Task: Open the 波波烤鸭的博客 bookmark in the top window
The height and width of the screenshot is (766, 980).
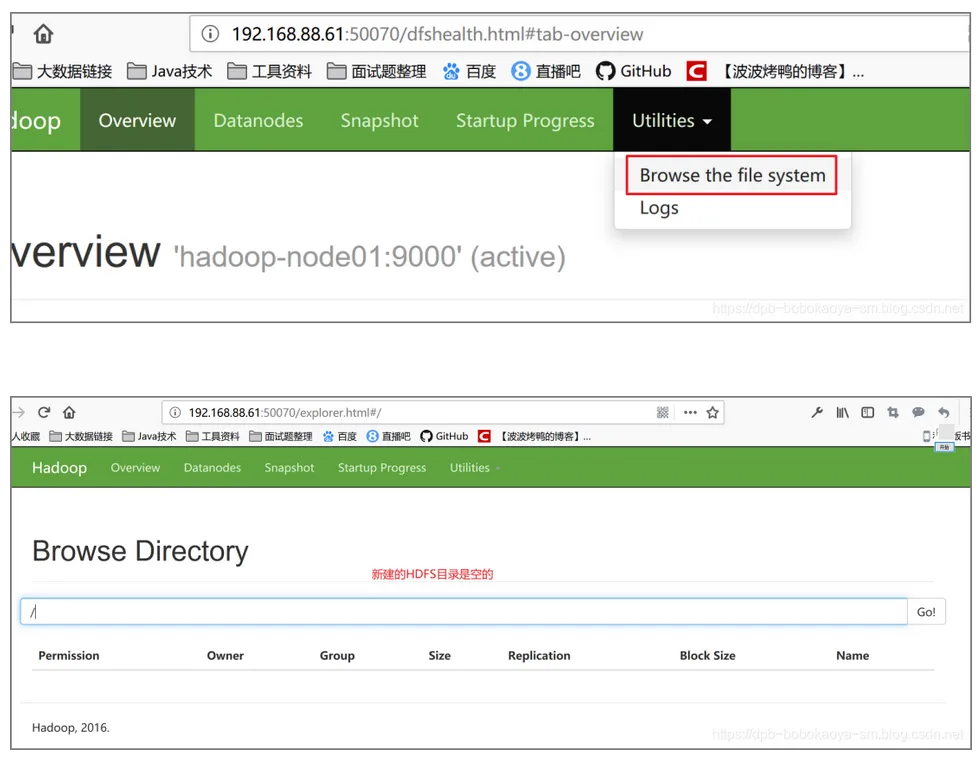Action: click(775, 71)
